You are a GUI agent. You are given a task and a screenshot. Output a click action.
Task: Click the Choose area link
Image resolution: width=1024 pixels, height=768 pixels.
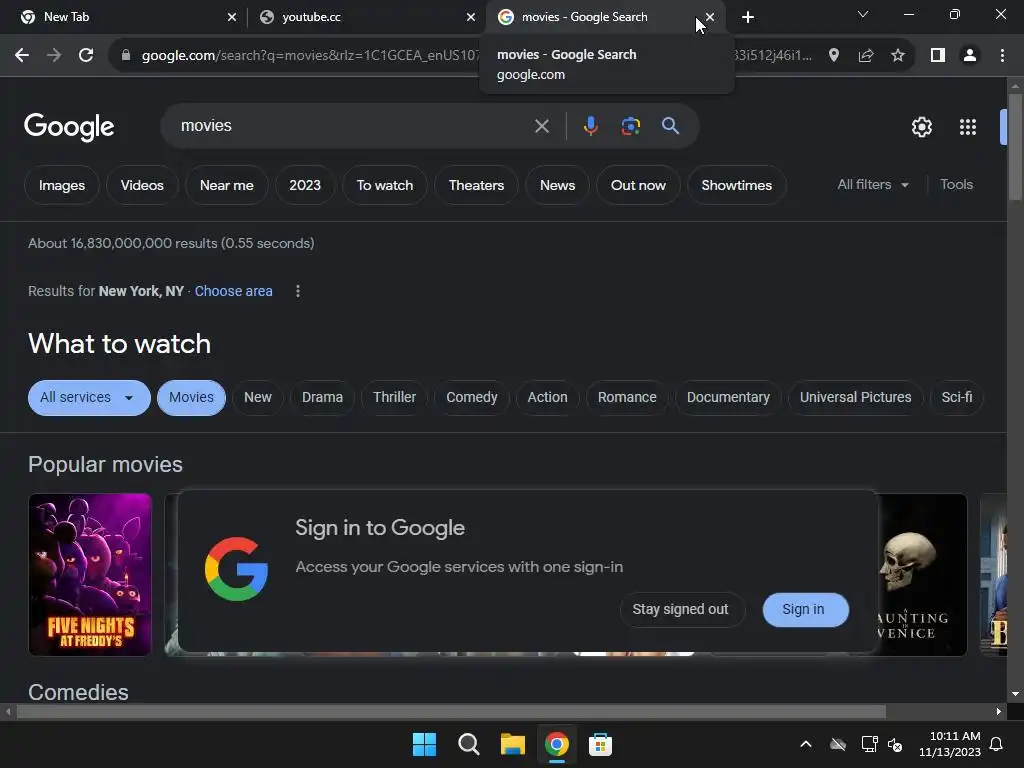pyautogui.click(x=233, y=291)
